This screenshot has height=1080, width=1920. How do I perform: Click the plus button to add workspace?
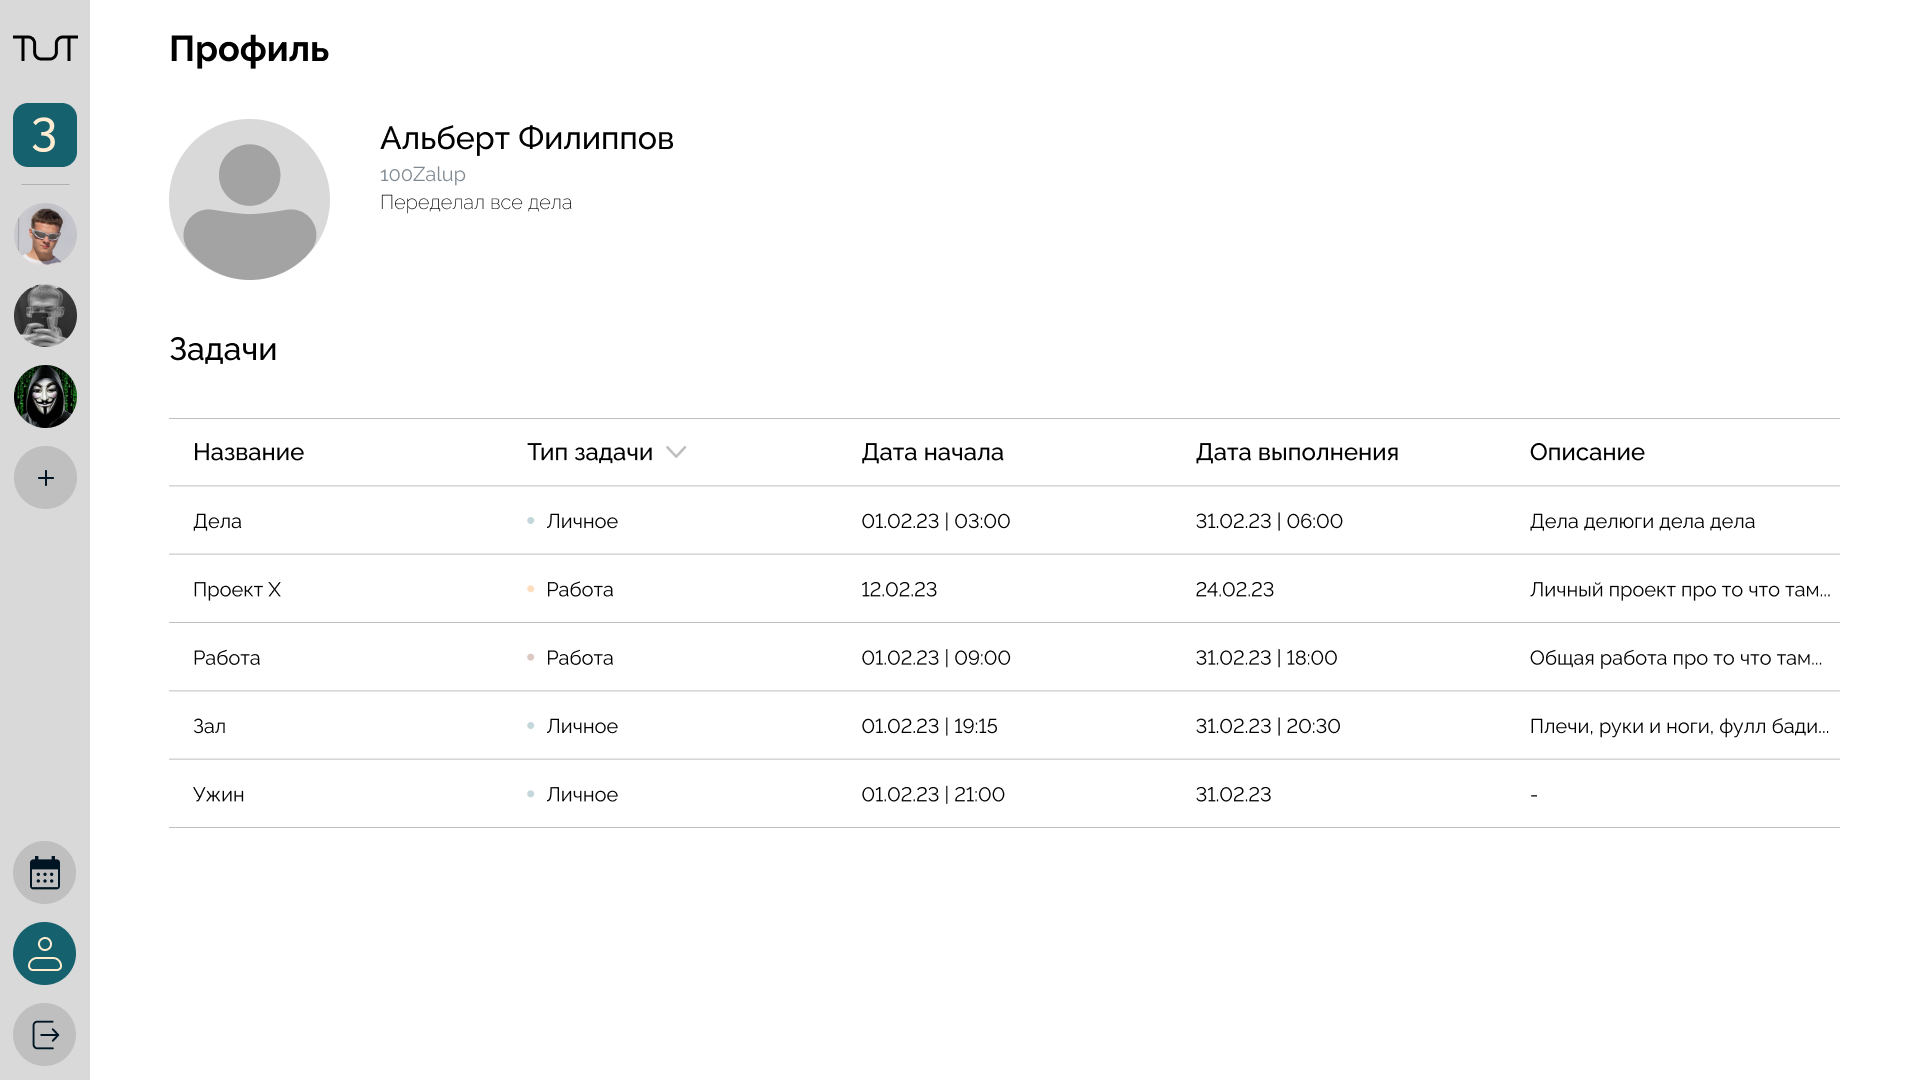pyautogui.click(x=45, y=478)
